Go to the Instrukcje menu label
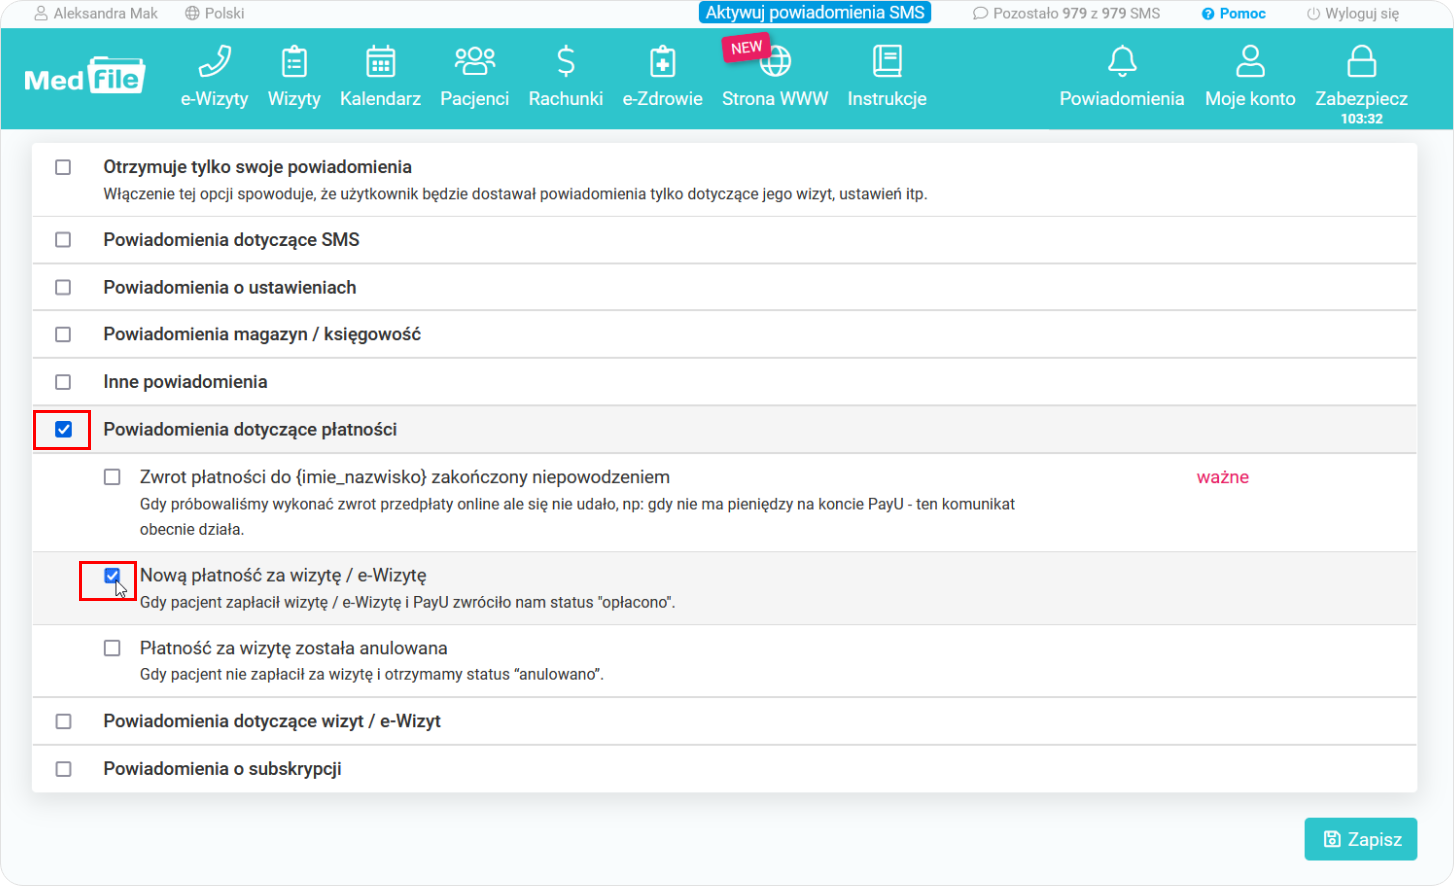 point(887,99)
